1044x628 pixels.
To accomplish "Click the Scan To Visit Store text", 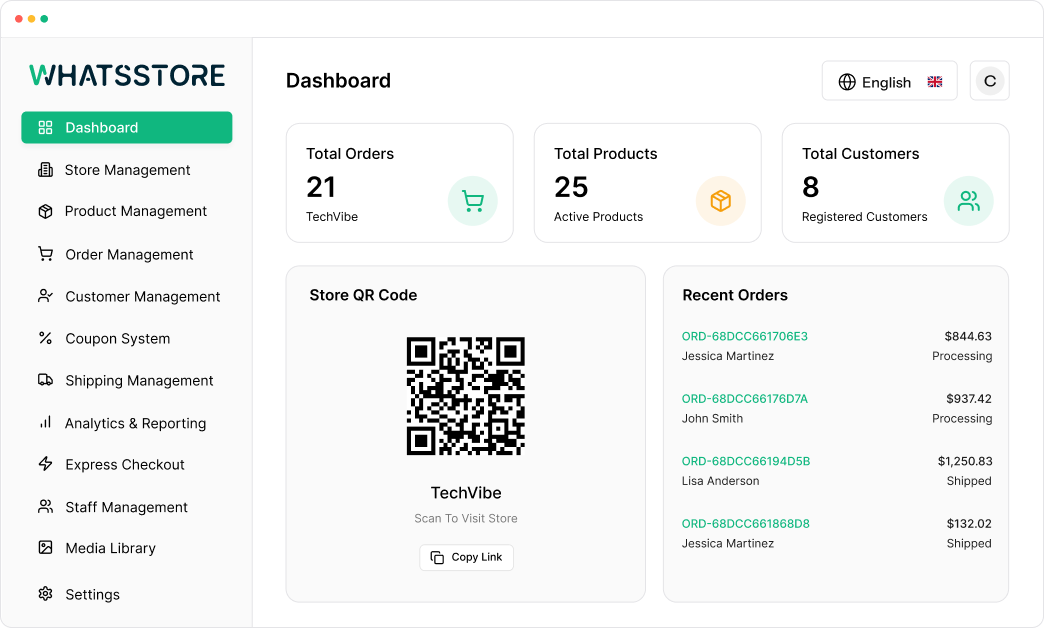I will (x=466, y=518).
